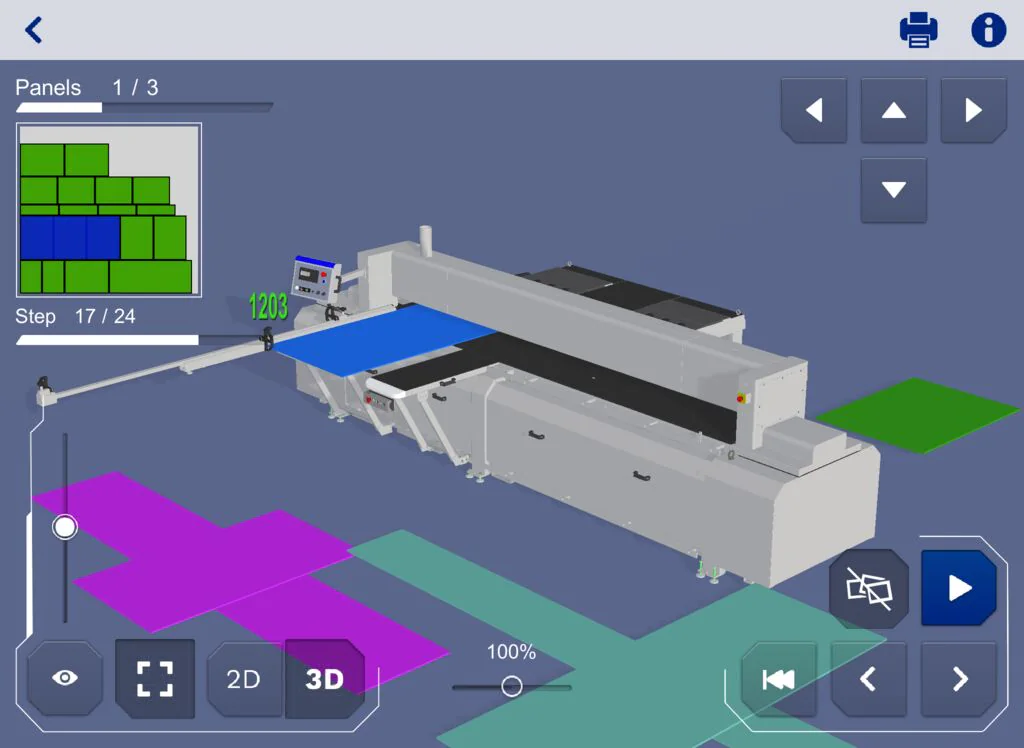Click the 100% speed slider handle

(511, 686)
